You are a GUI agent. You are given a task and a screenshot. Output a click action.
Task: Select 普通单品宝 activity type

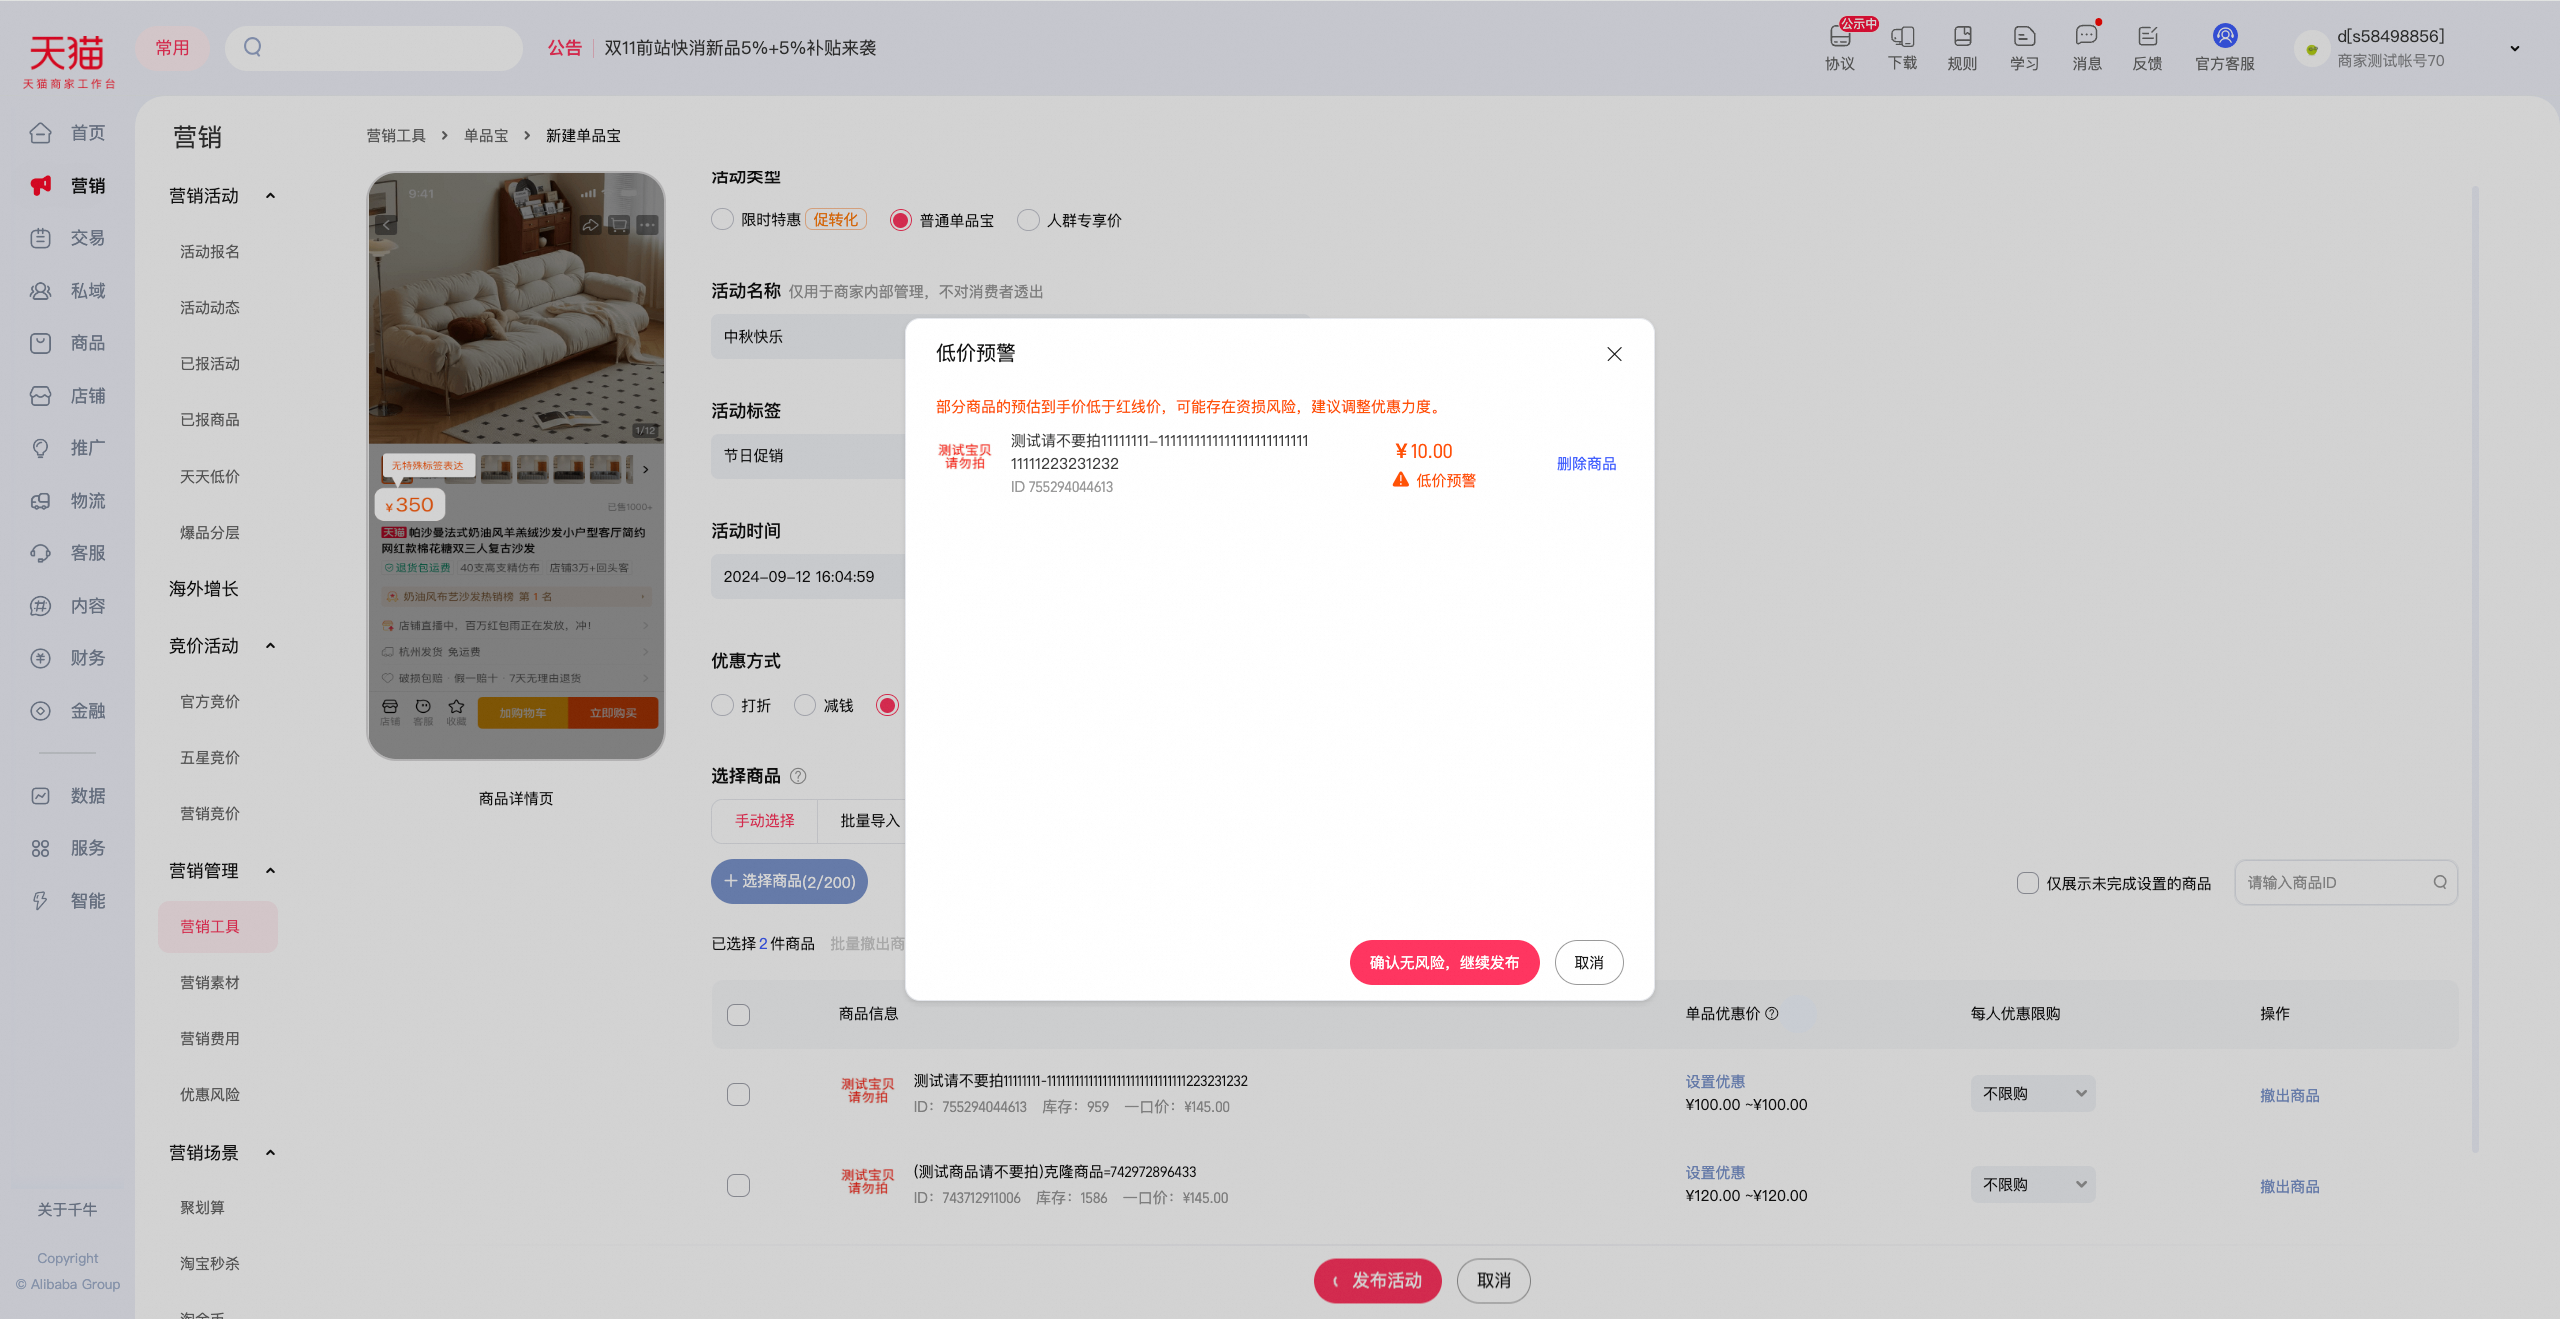pos(900,220)
